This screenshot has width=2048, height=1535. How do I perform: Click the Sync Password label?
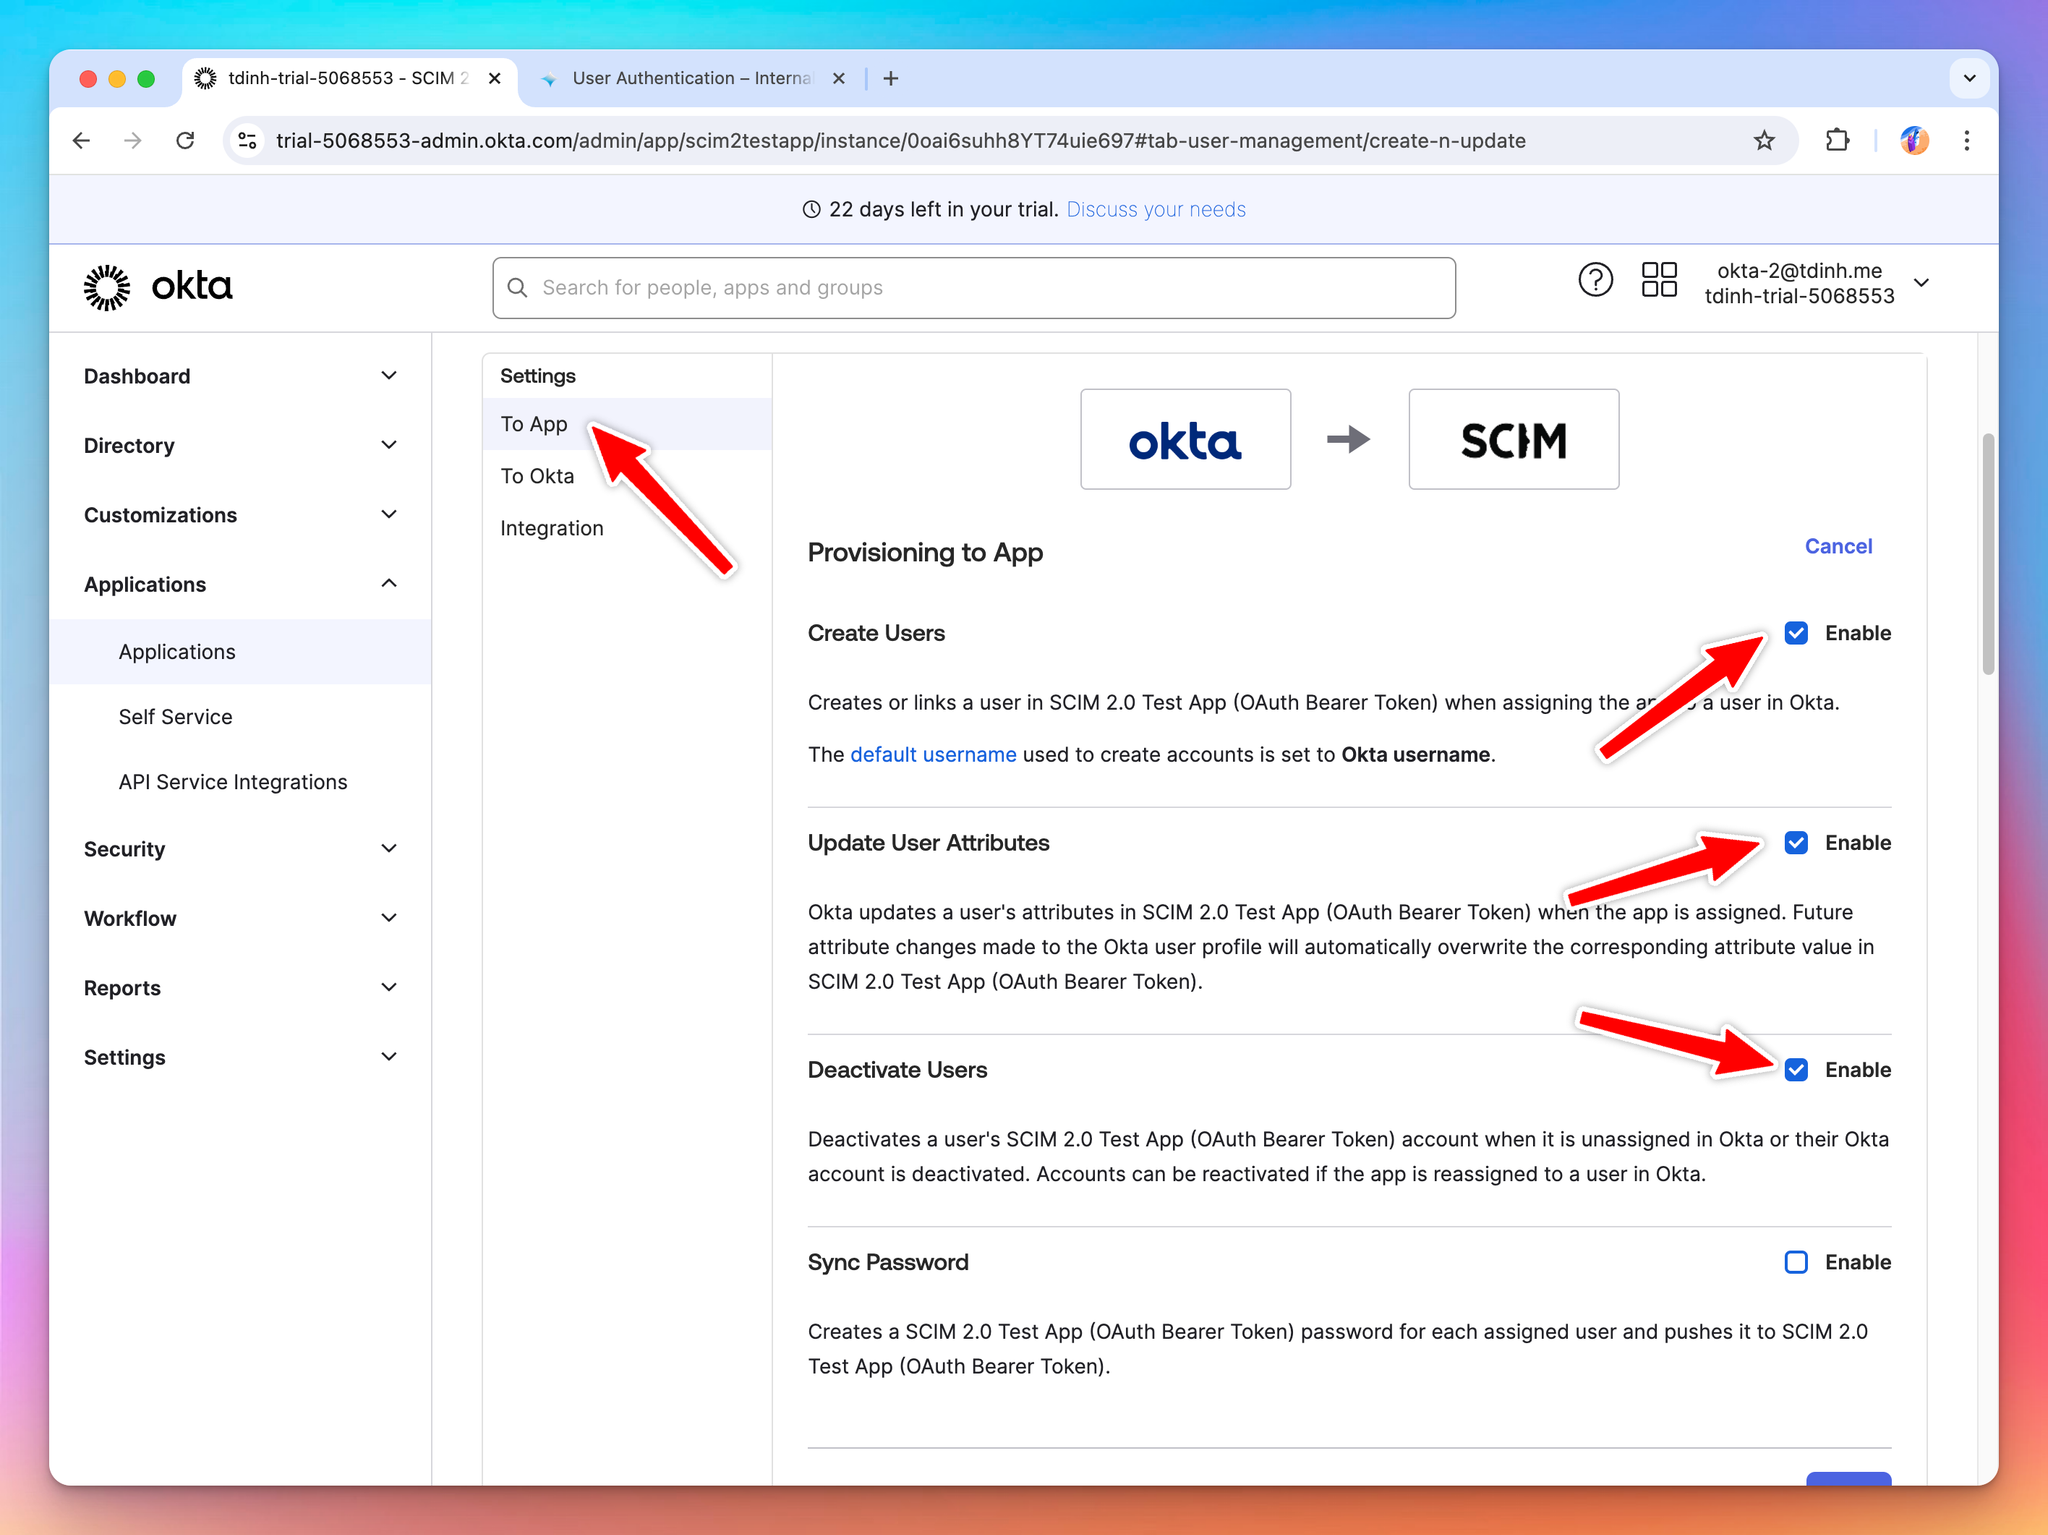tap(888, 1262)
